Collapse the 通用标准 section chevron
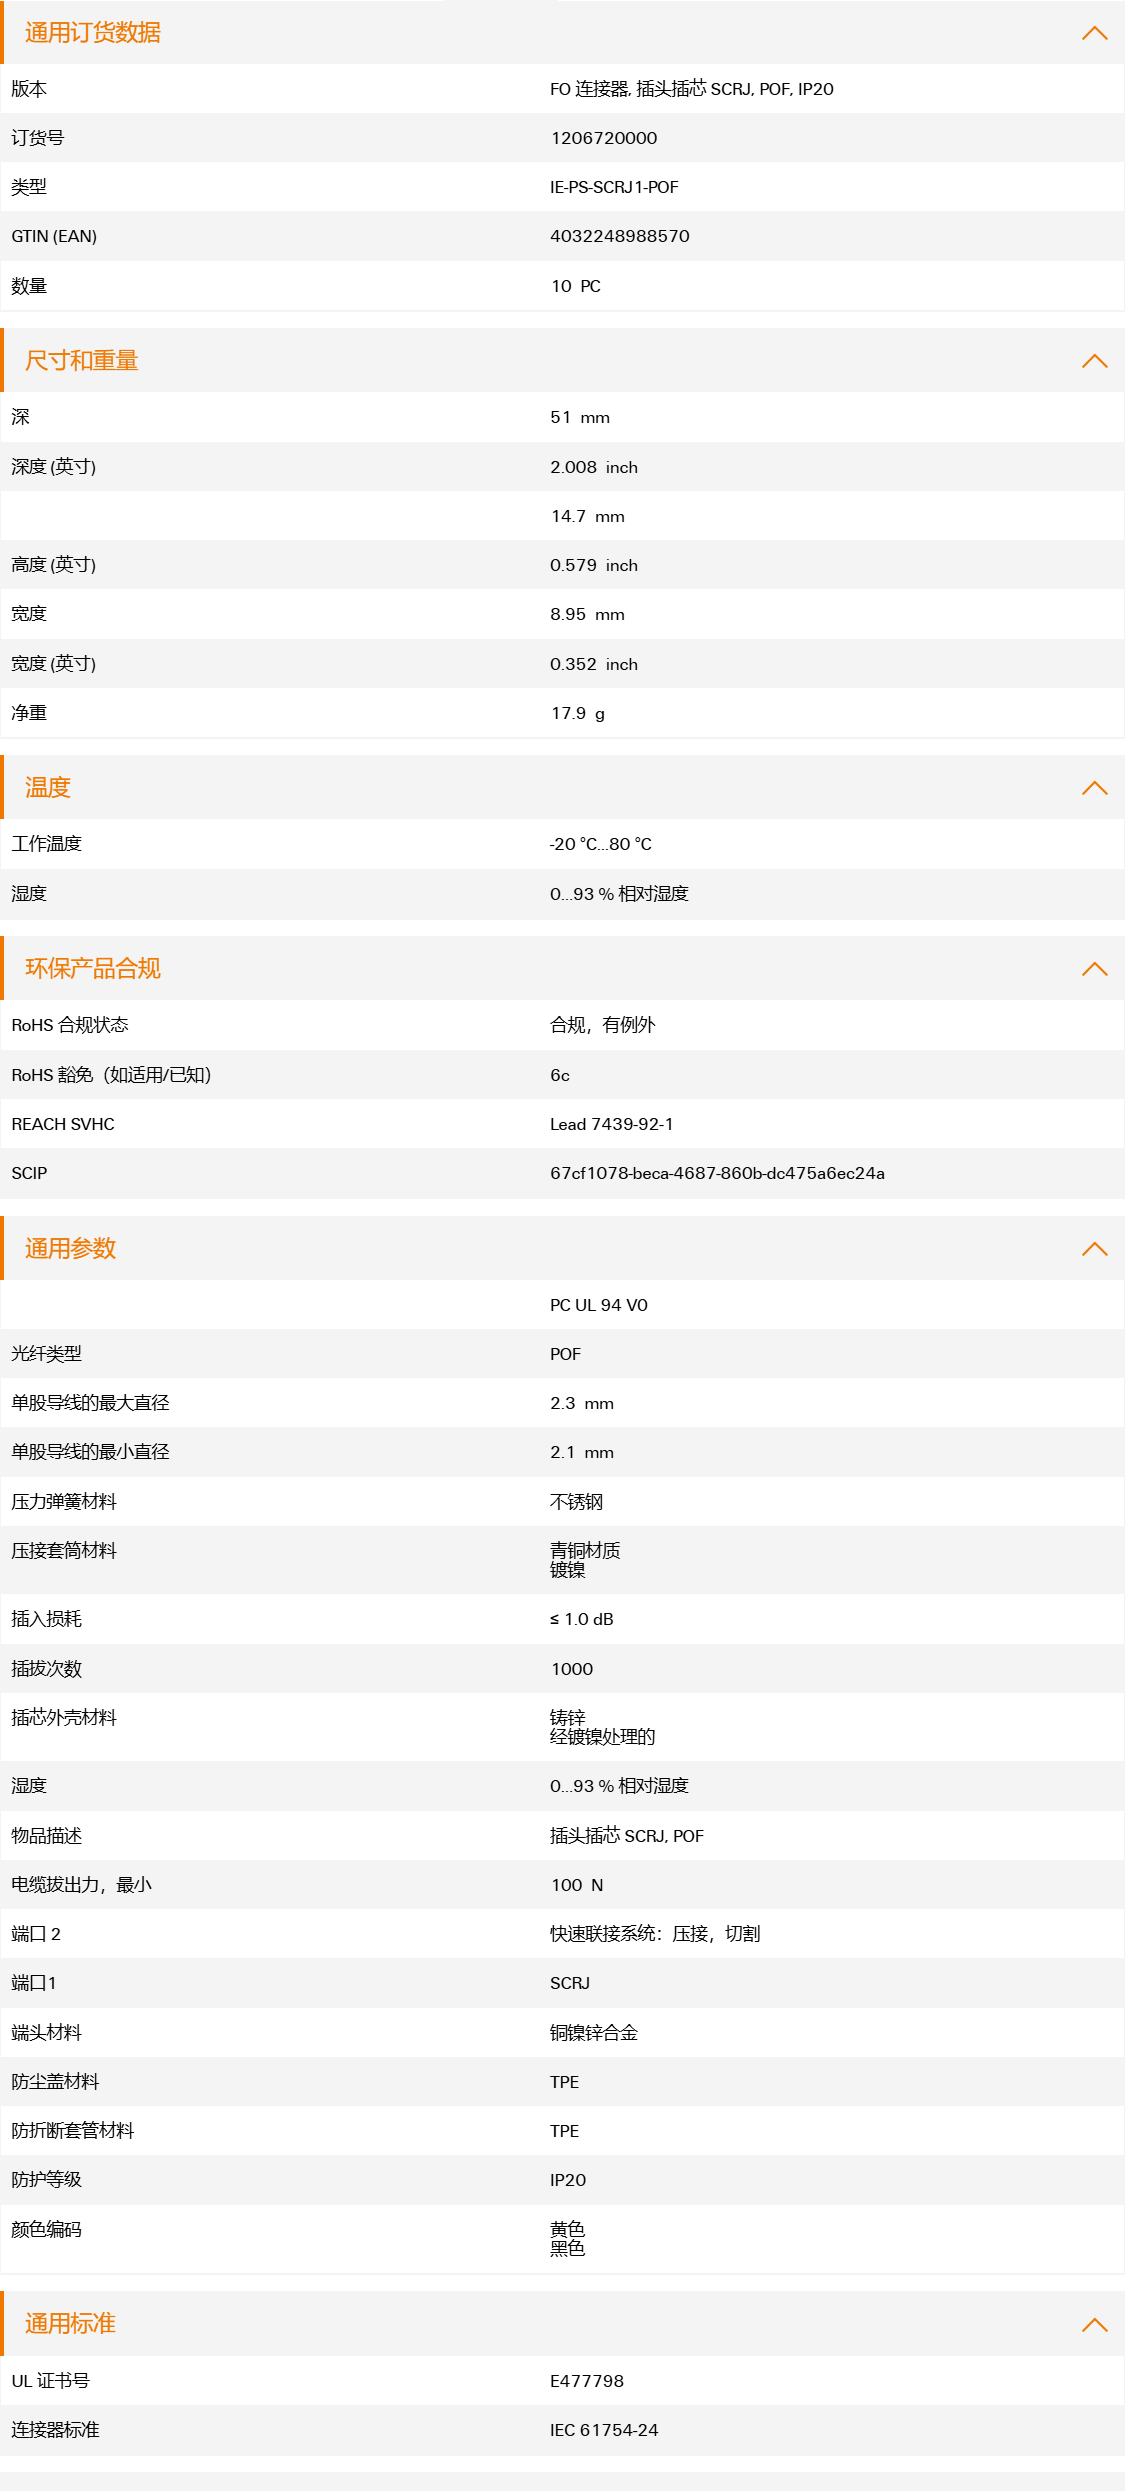 (1094, 2325)
